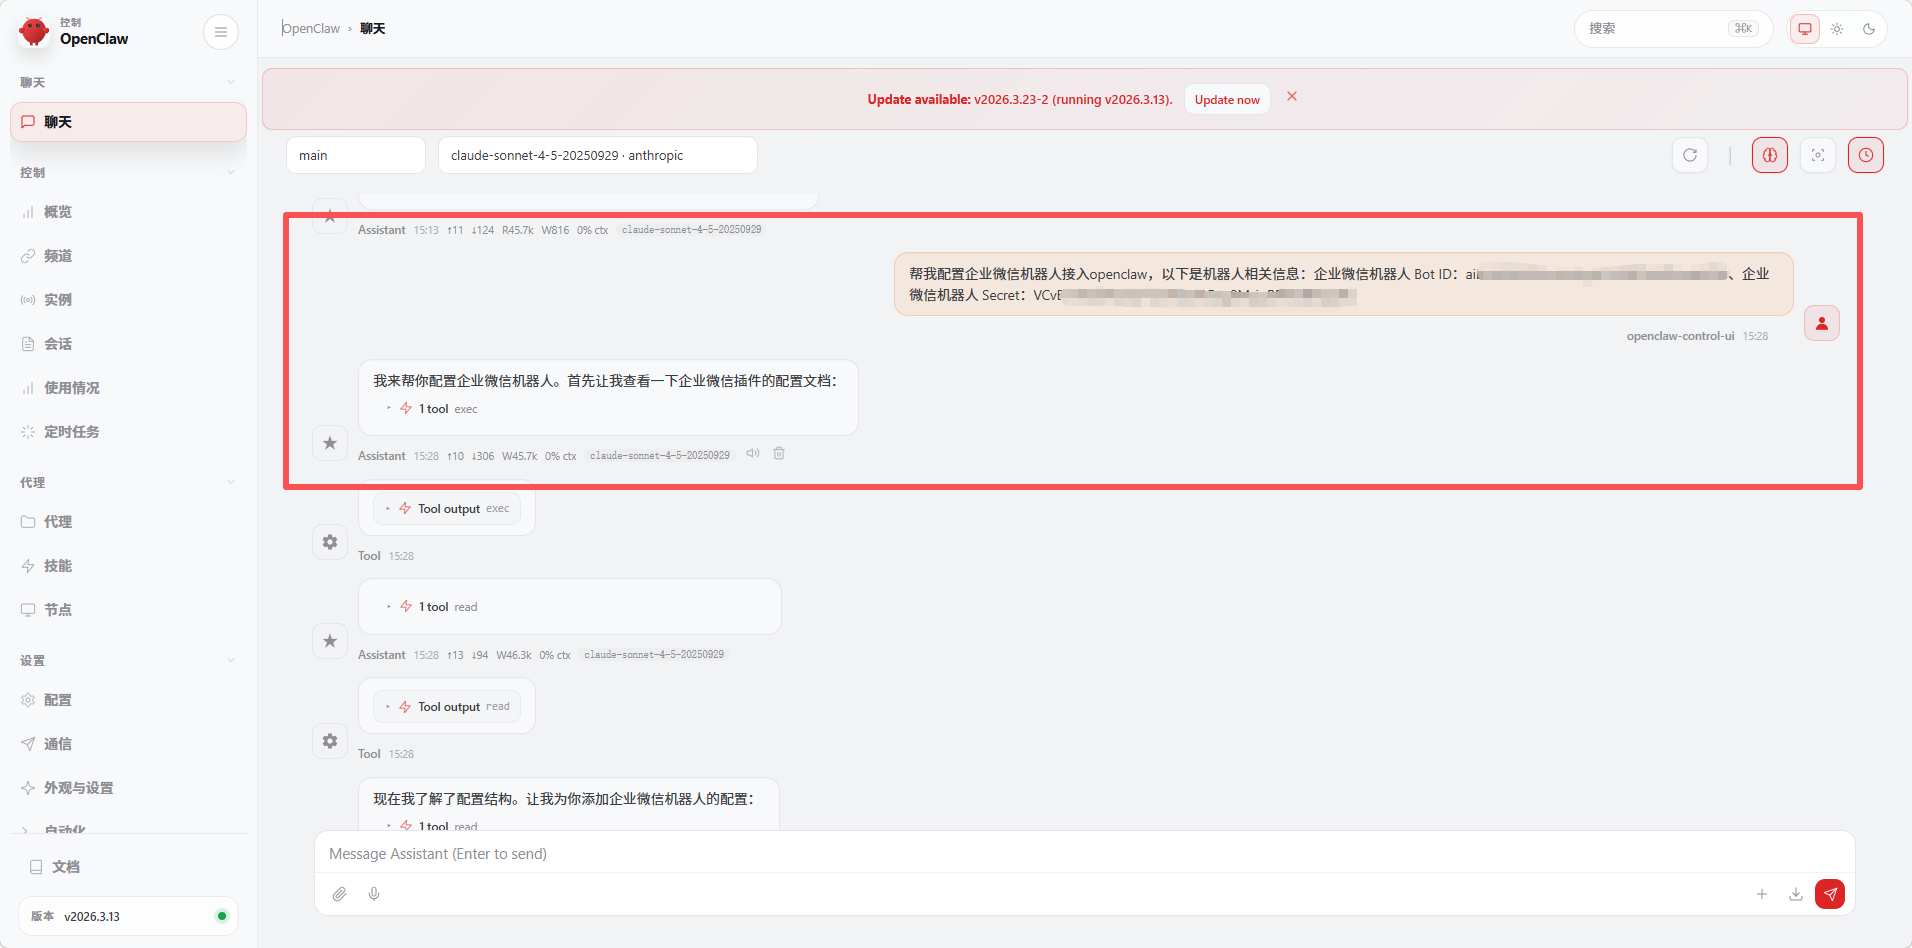Click the refresh chat icon

coord(1690,155)
